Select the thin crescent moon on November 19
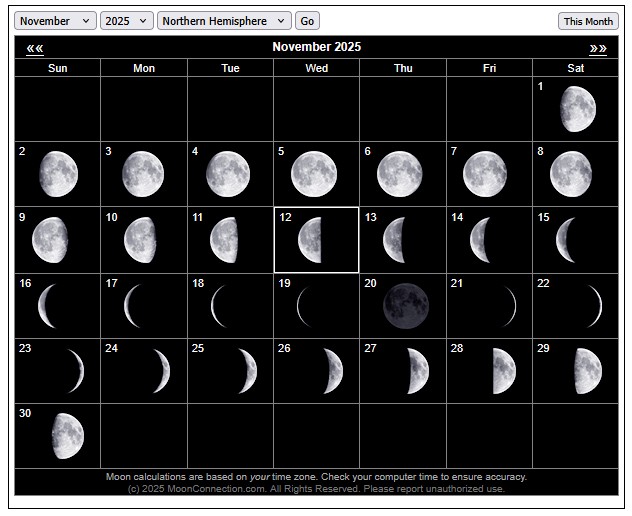The image size is (632, 516). pyautogui.click(x=304, y=305)
